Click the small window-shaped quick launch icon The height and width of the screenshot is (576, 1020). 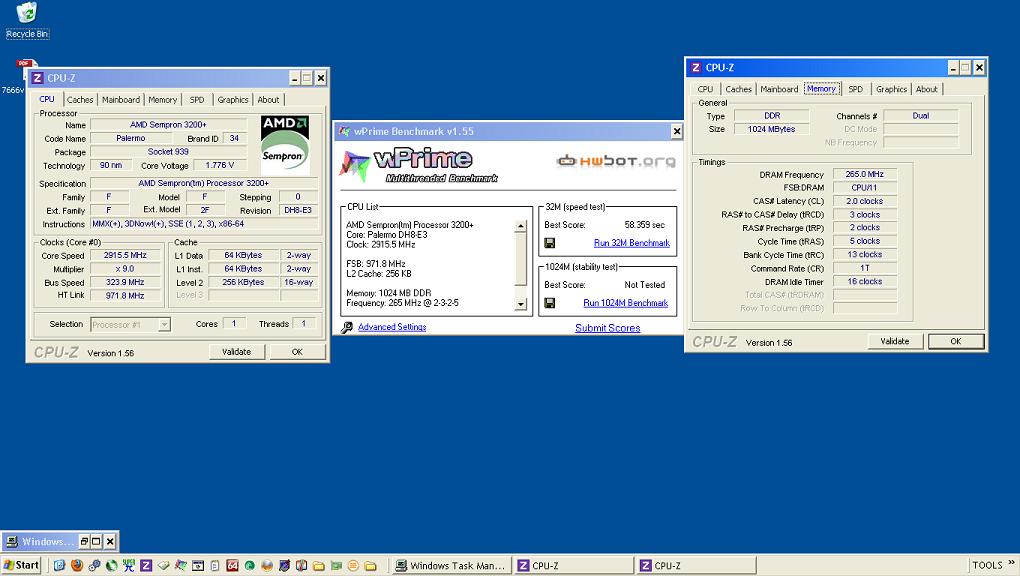(198, 565)
